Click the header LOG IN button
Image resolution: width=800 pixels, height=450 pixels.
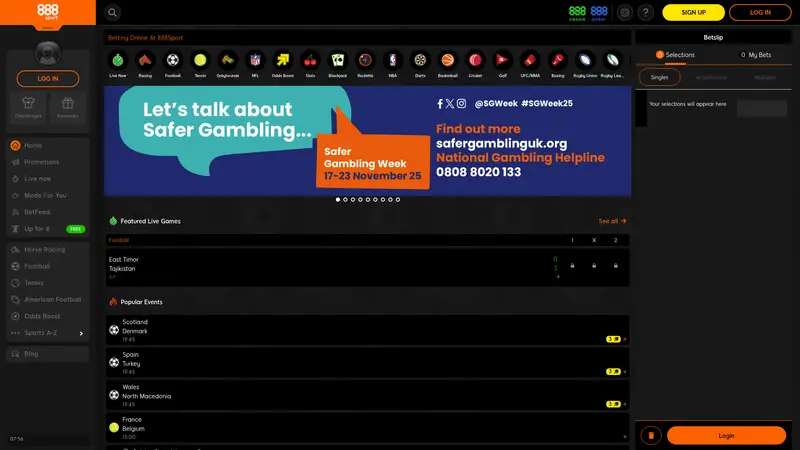[x=760, y=12]
